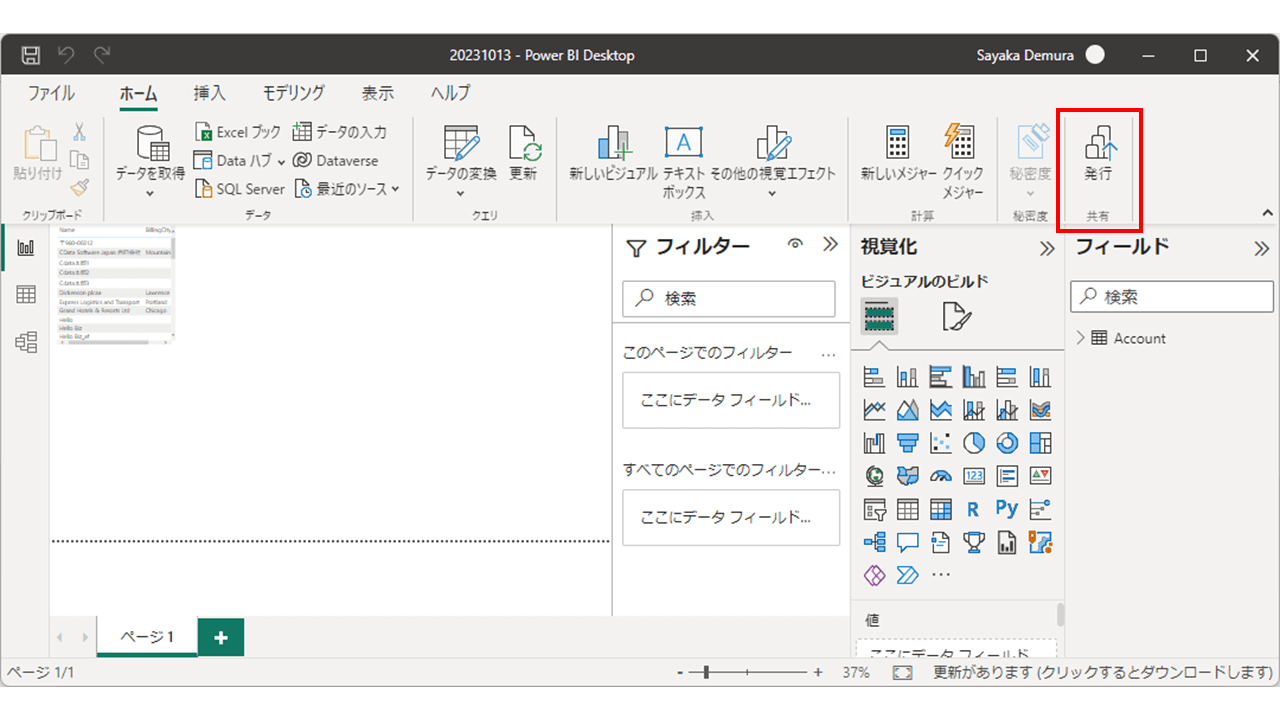Click Excel ブック data source button
This screenshot has height=720, width=1280.
tap(237, 132)
